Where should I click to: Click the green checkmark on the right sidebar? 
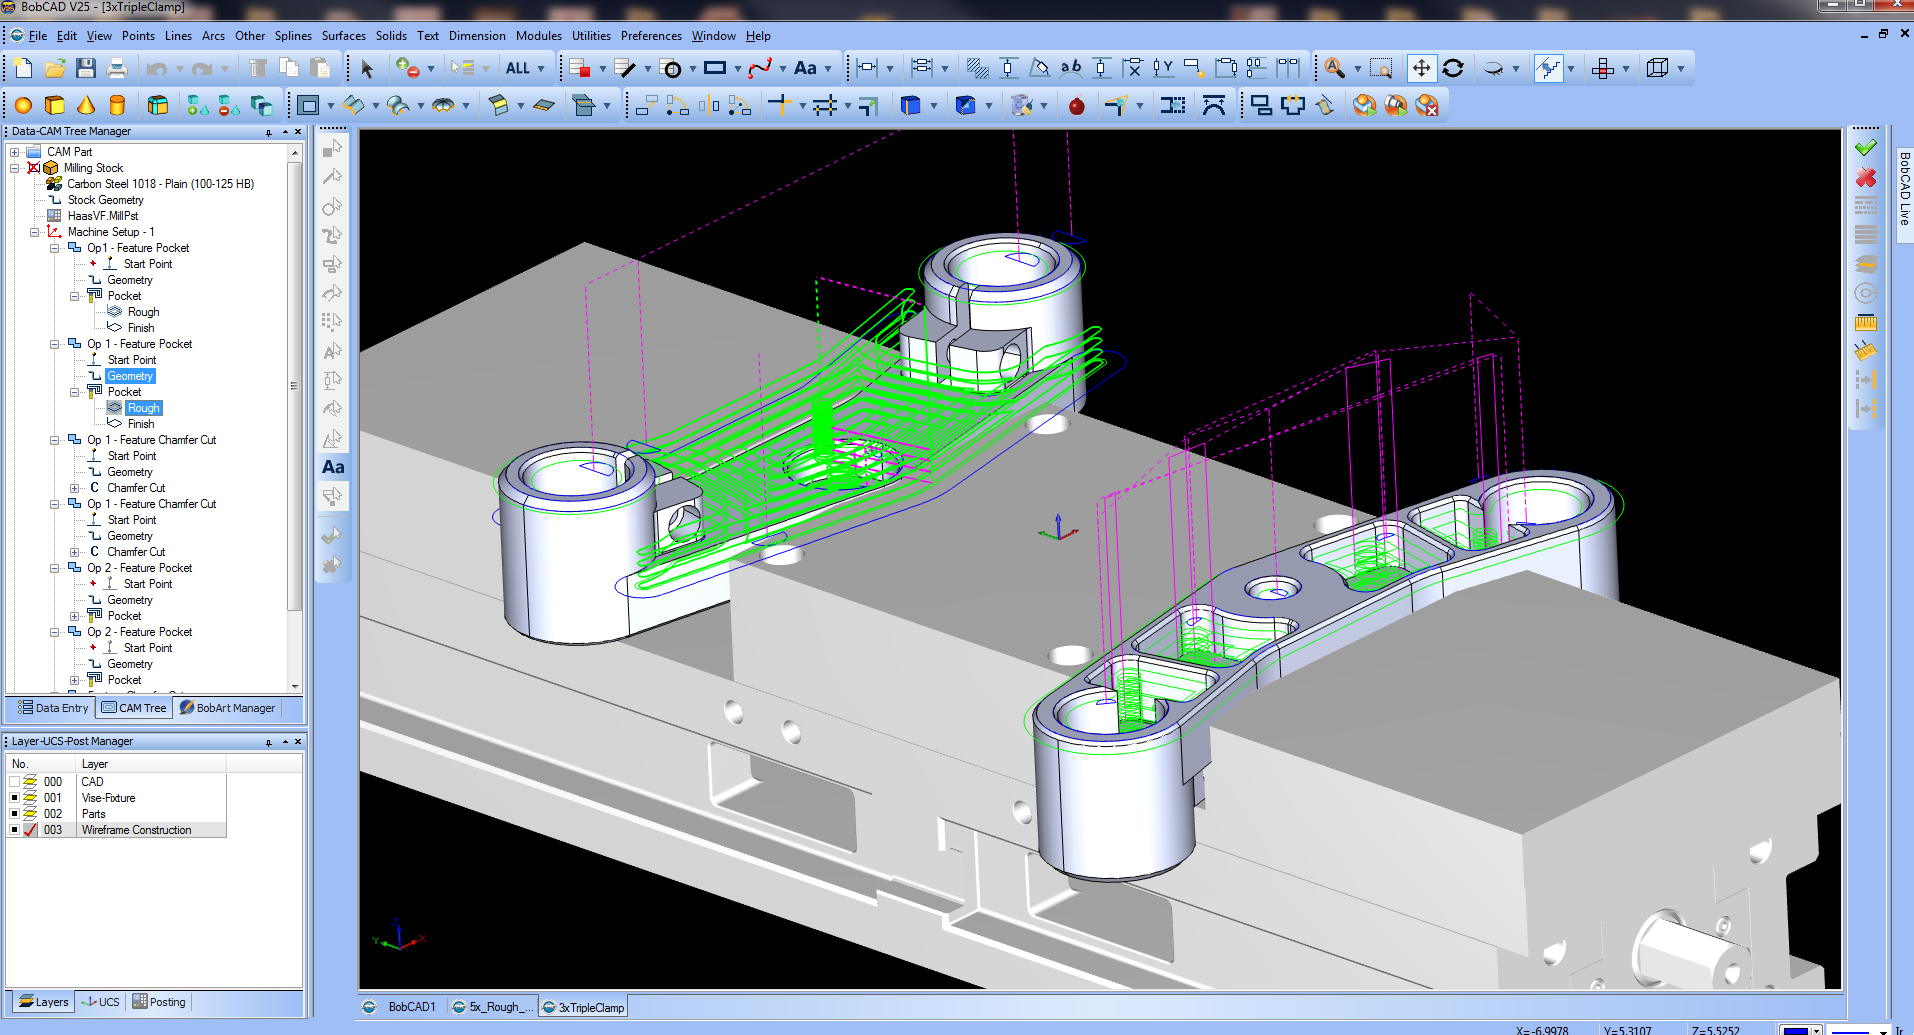[x=1866, y=146]
